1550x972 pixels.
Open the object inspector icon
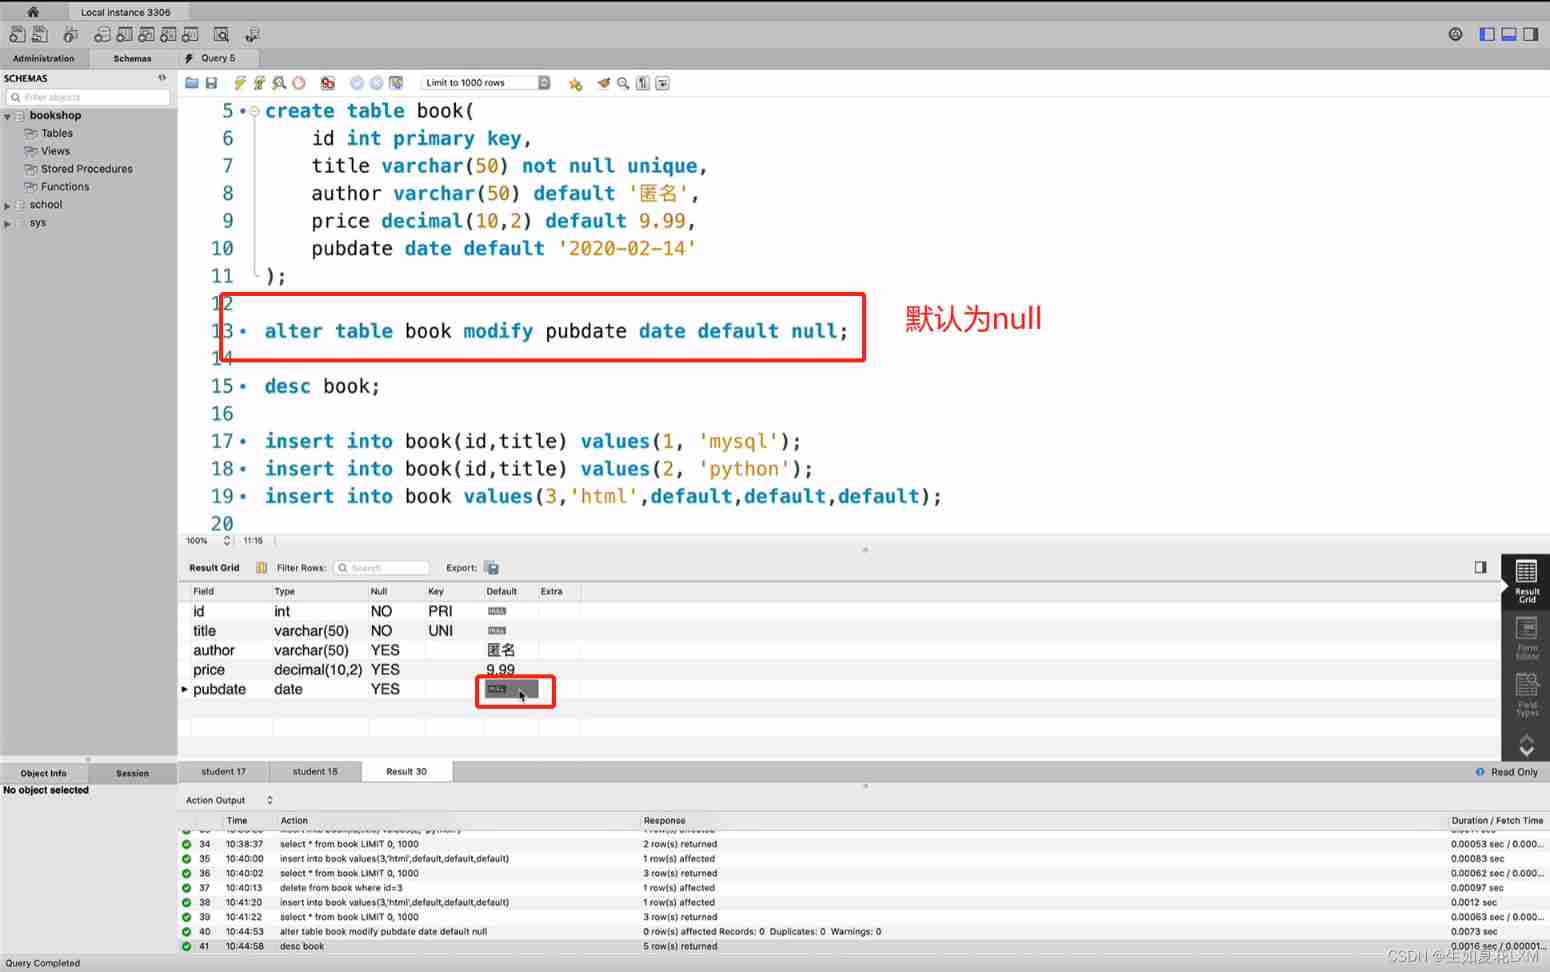[70, 35]
